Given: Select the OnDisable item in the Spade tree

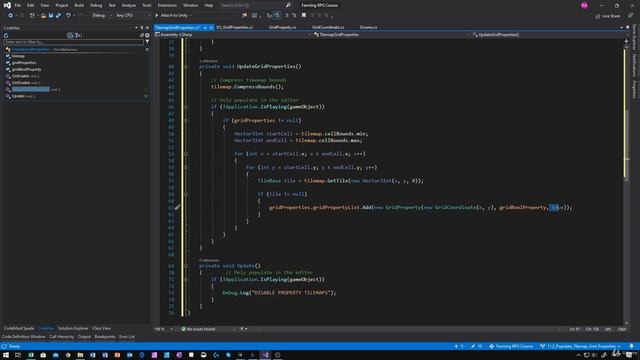Looking at the screenshot, I should 21,83.
